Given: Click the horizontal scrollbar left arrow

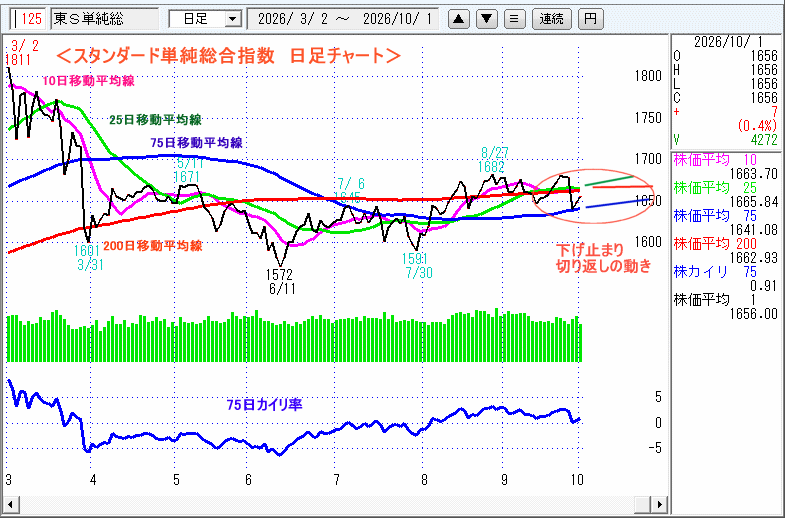Looking at the screenshot, I should pos(10,503).
